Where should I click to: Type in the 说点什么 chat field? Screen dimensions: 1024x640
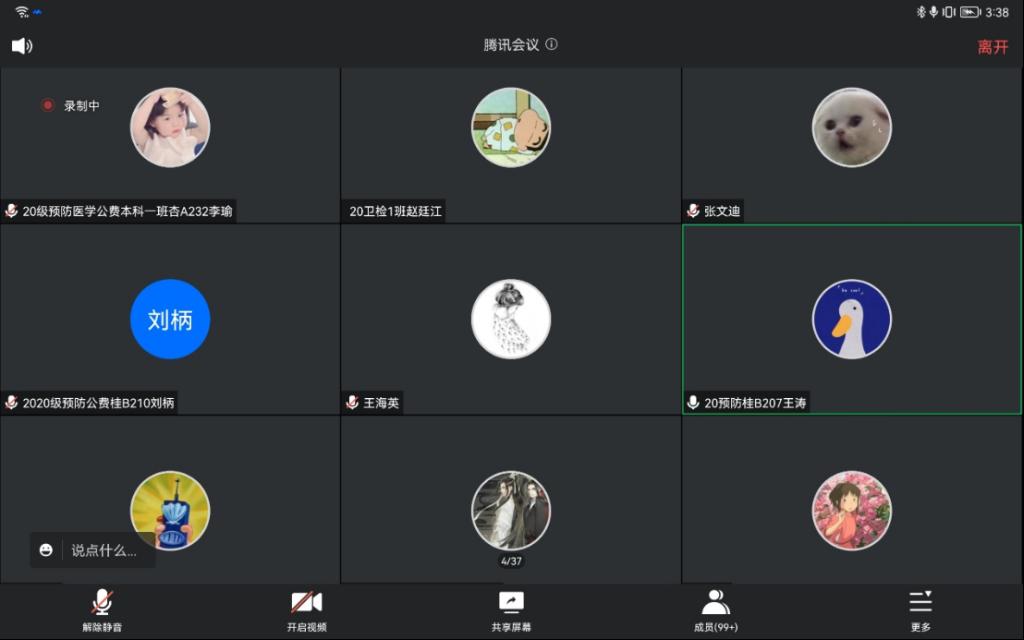[x=104, y=550]
